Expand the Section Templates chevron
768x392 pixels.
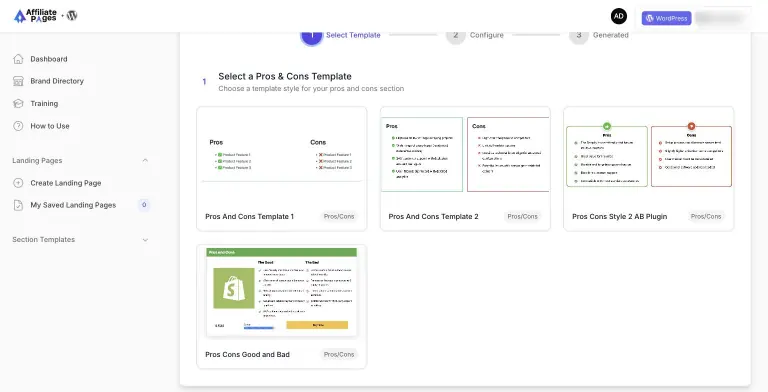tap(145, 240)
